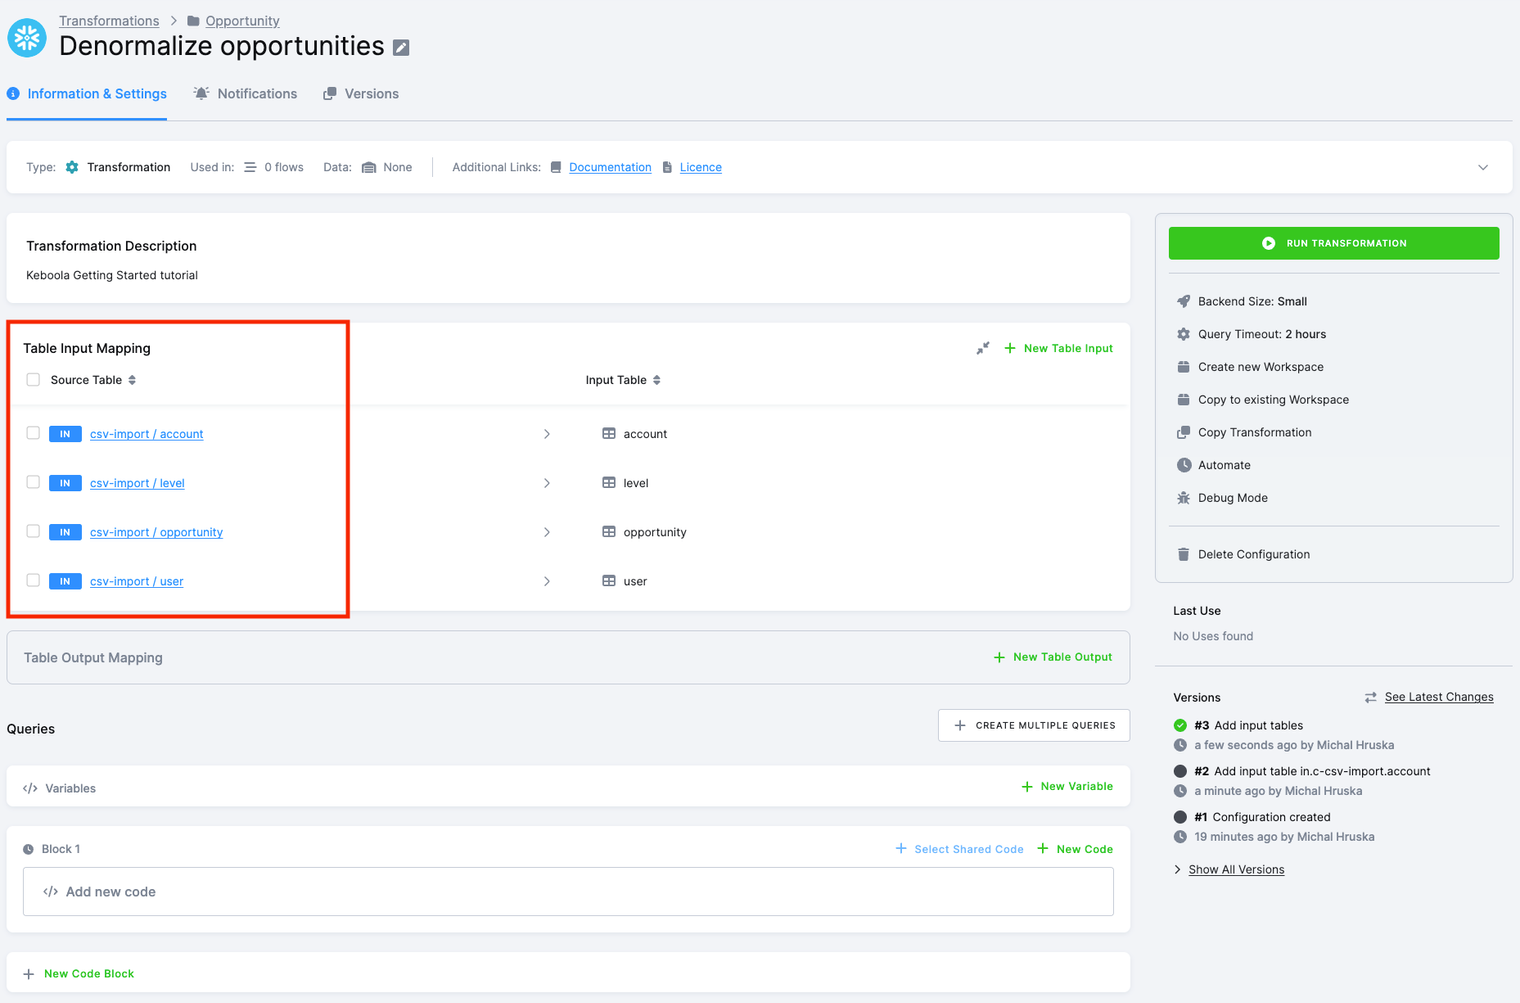Image resolution: width=1520 pixels, height=1003 pixels.
Task: Click the IN badge for csv-import / user
Action: 65,581
